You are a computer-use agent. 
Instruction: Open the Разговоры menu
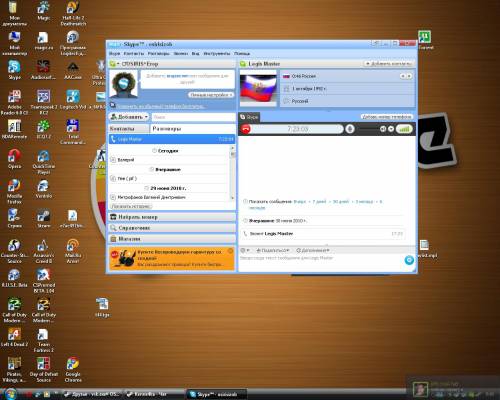point(159,53)
